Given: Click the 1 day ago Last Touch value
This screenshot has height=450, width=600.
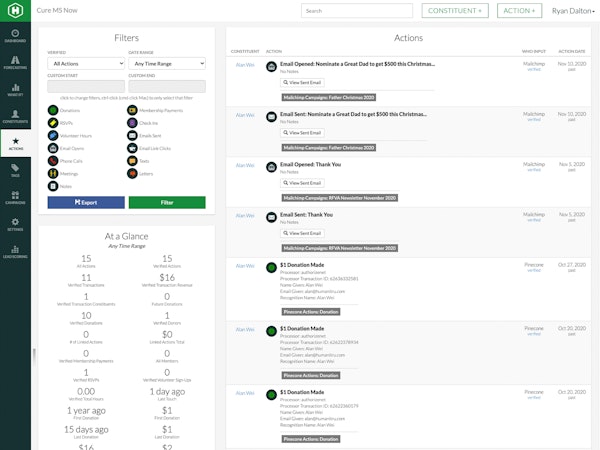Looking at the screenshot, I should pos(167,391).
